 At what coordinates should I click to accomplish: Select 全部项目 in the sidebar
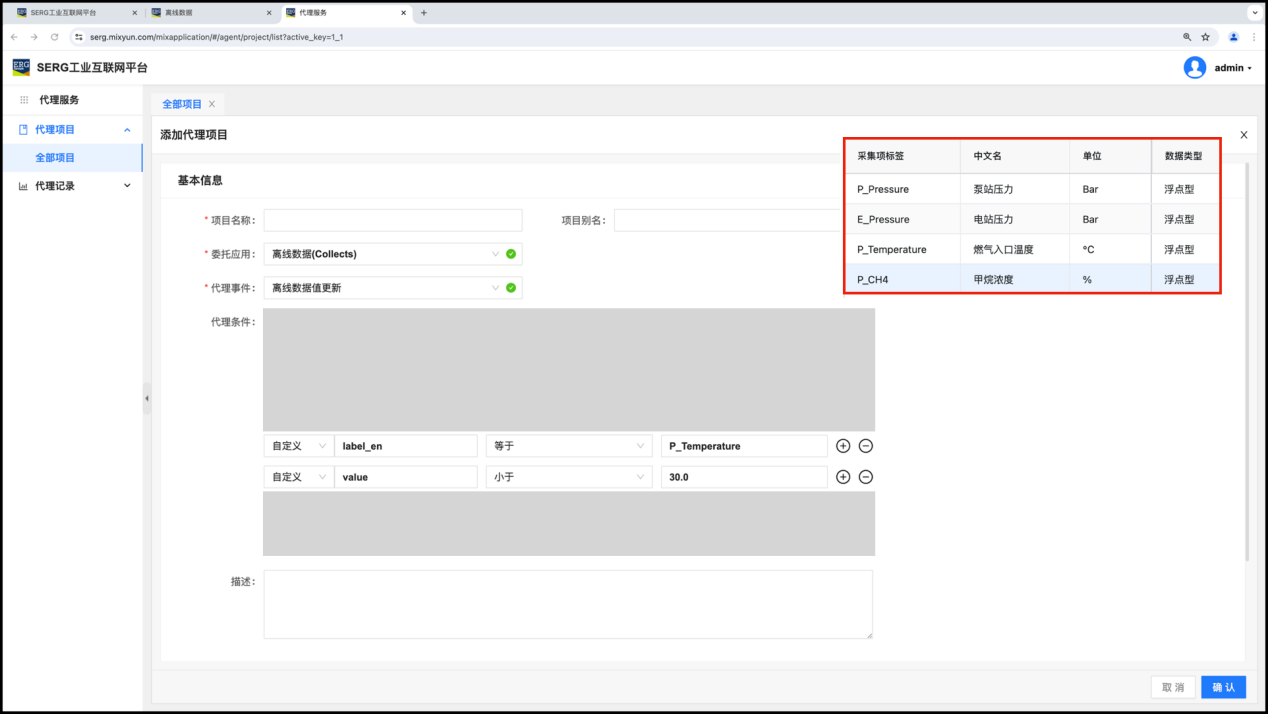click(x=55, y=158)
